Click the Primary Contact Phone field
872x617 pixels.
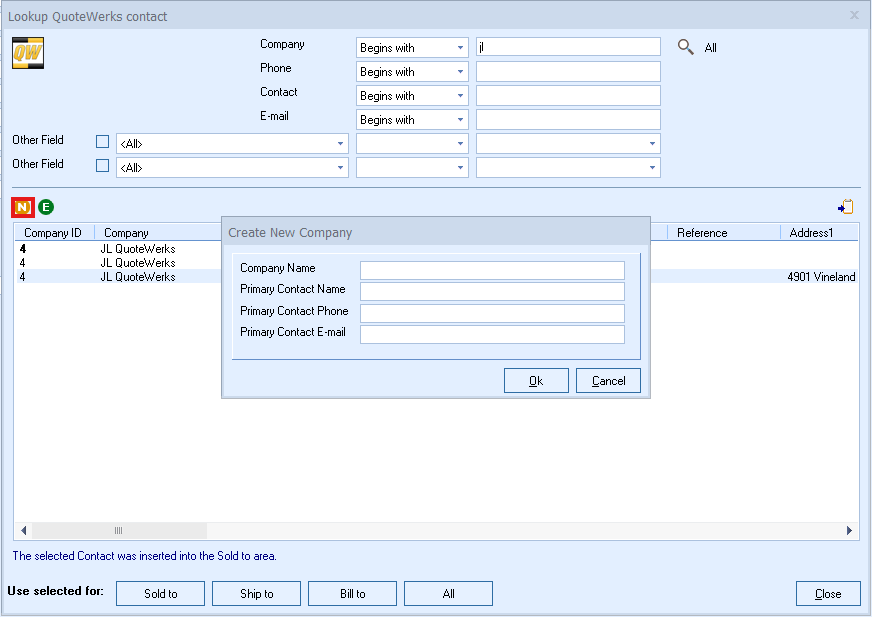(x=492, y=313)
